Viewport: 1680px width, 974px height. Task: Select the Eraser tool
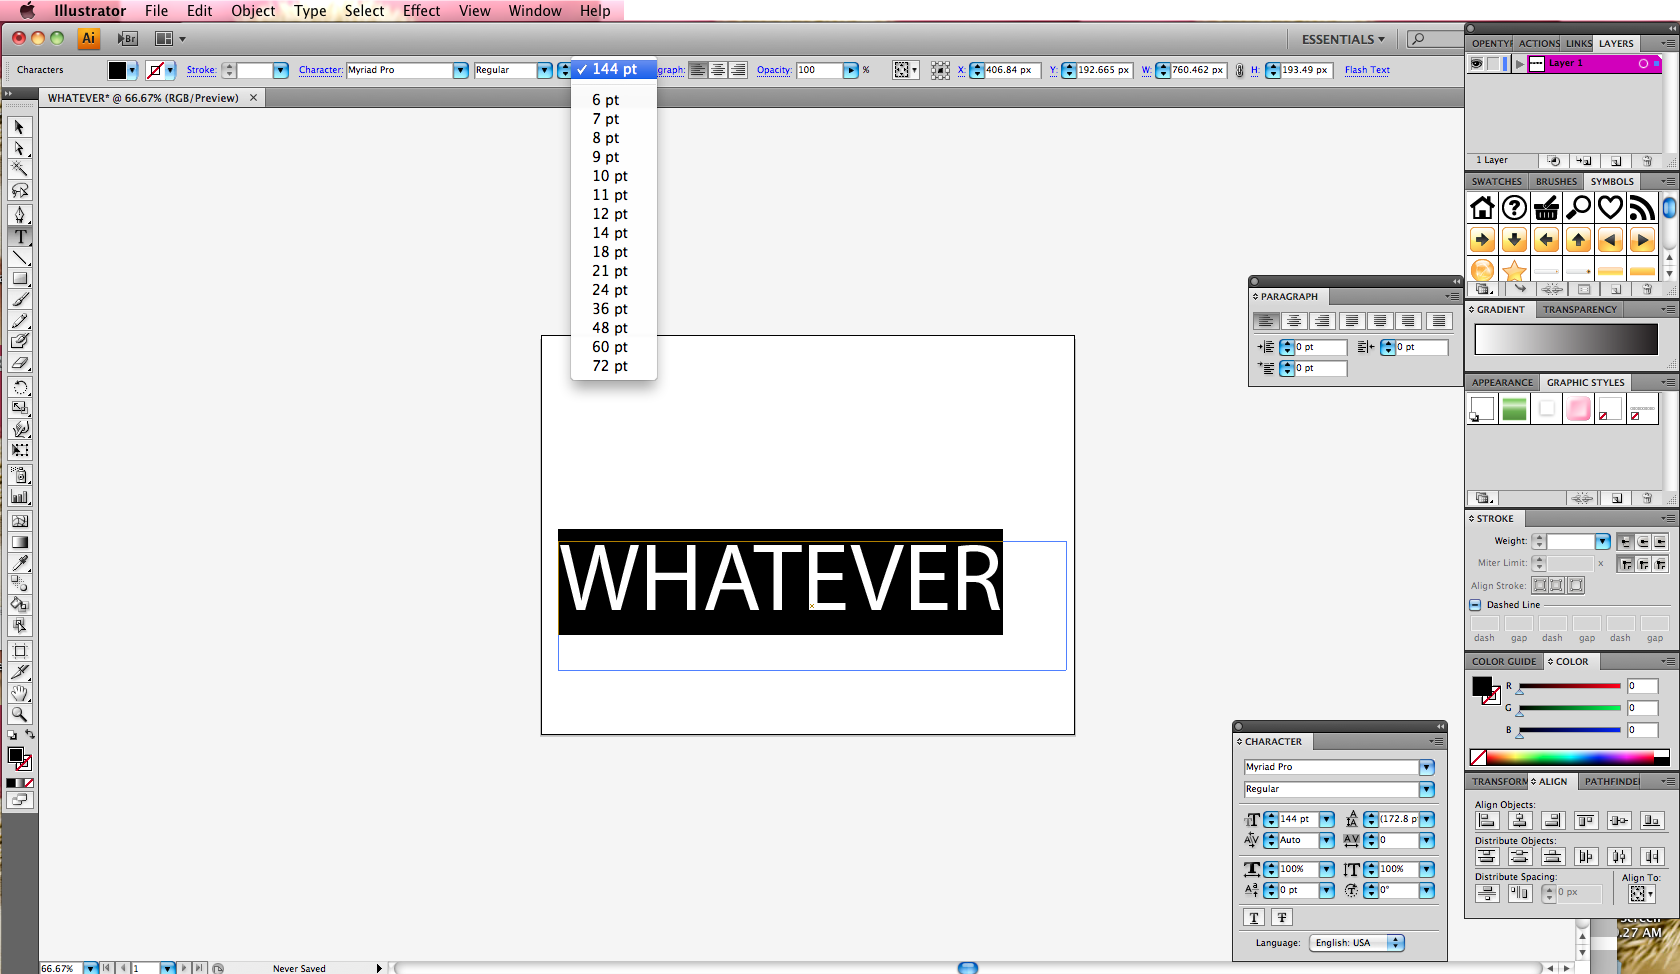pos(19,362)
